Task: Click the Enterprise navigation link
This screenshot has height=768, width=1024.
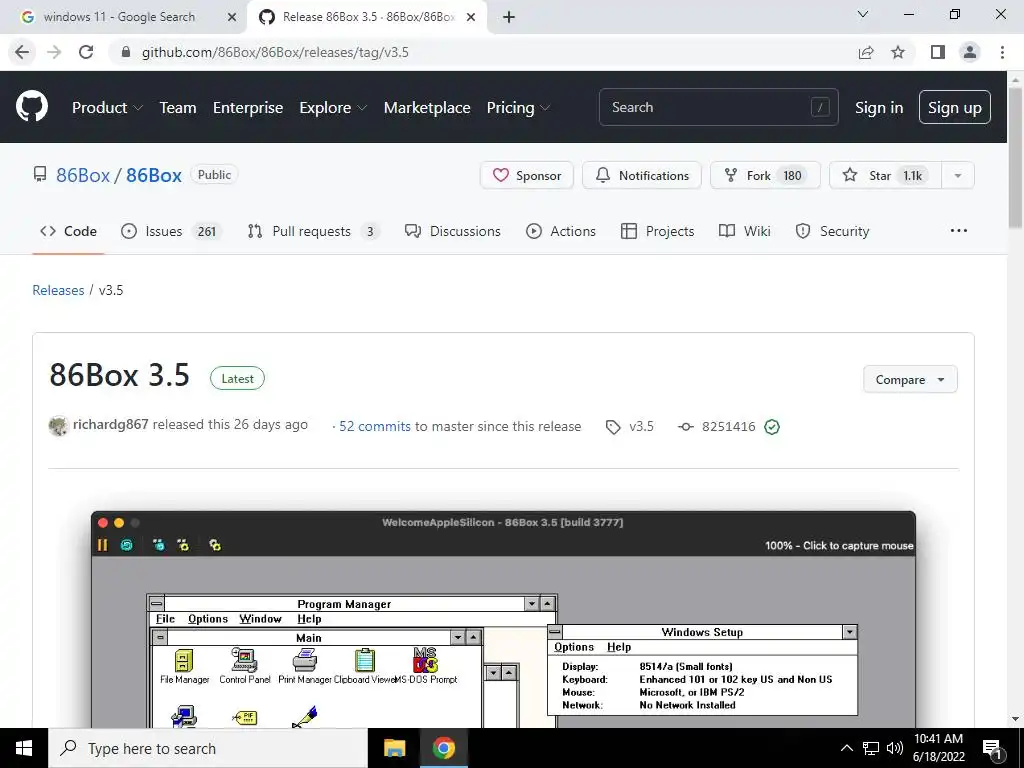Action: pos(248,108)
